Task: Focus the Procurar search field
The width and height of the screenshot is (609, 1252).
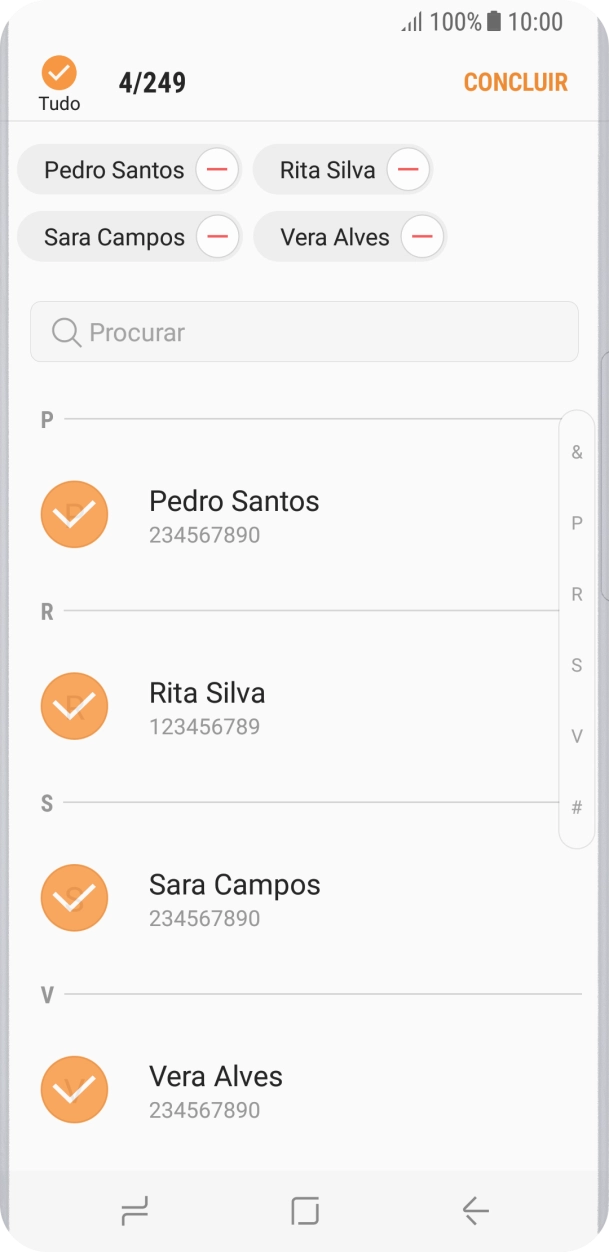Action: (x=320, y=332)
